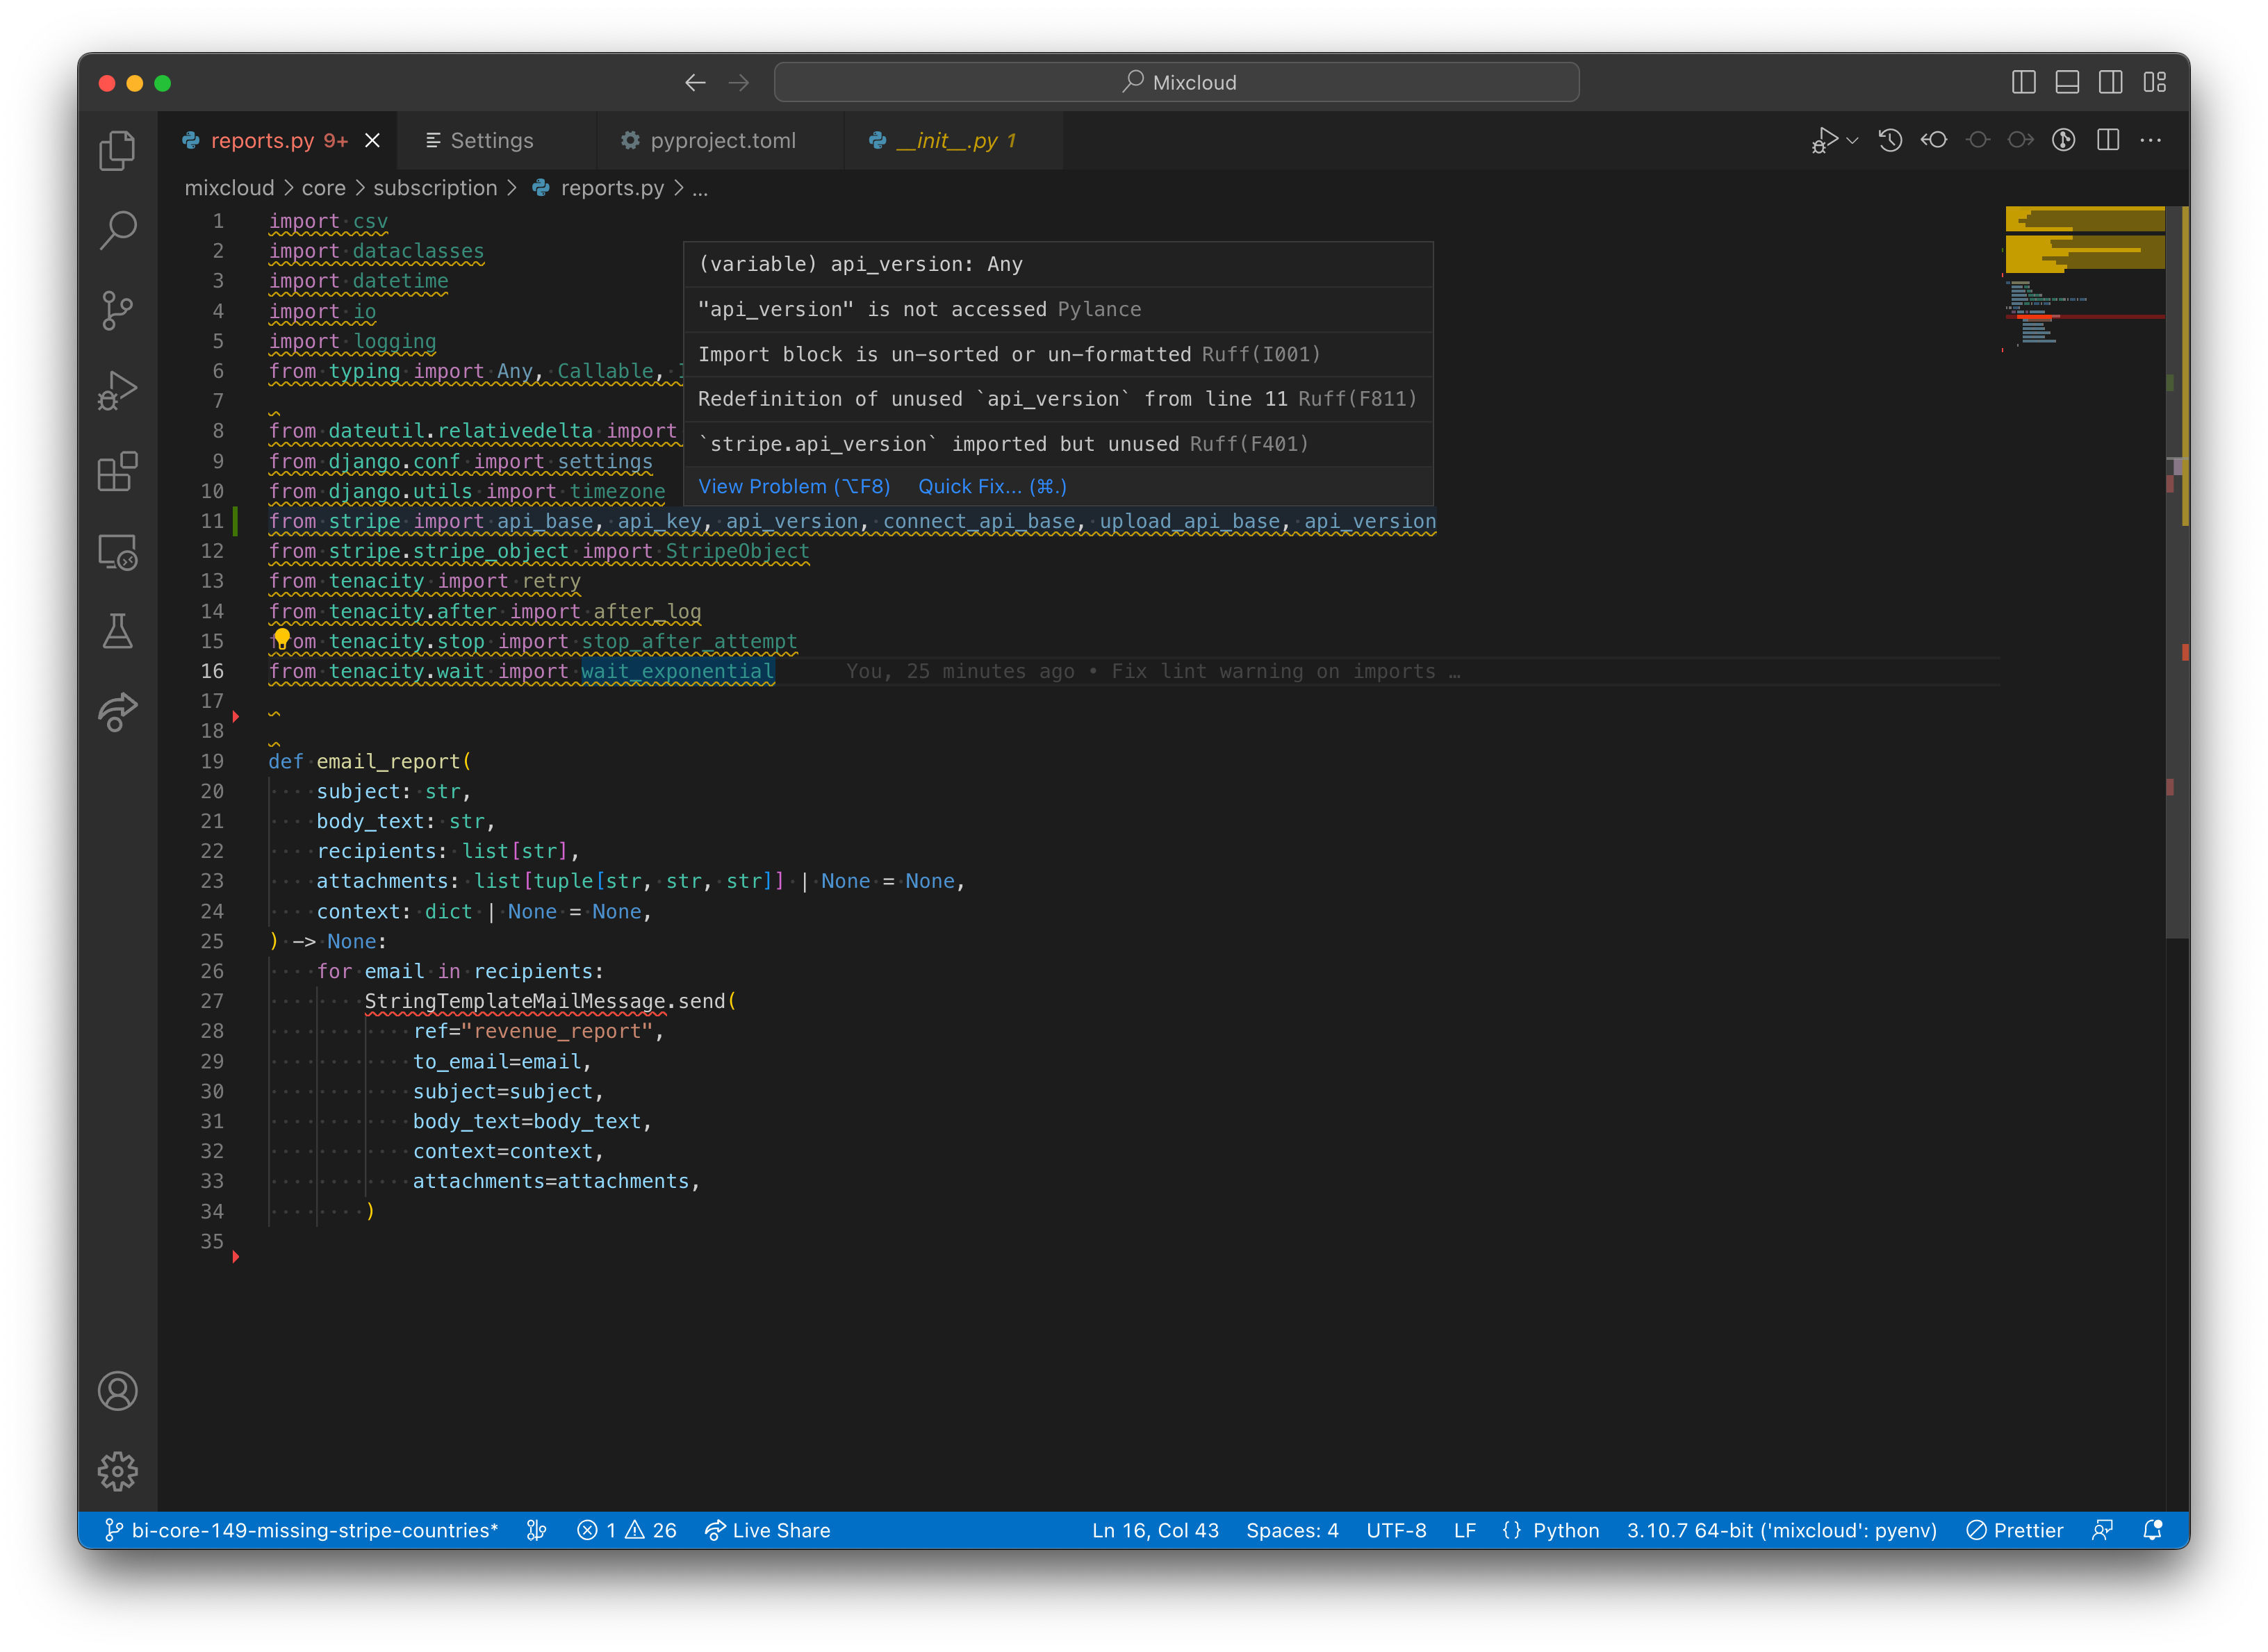2268x1652 pixels.
Task: Toggle the primary side bar layout icon
Action: pyautogui.click(x=2023, y=83)
